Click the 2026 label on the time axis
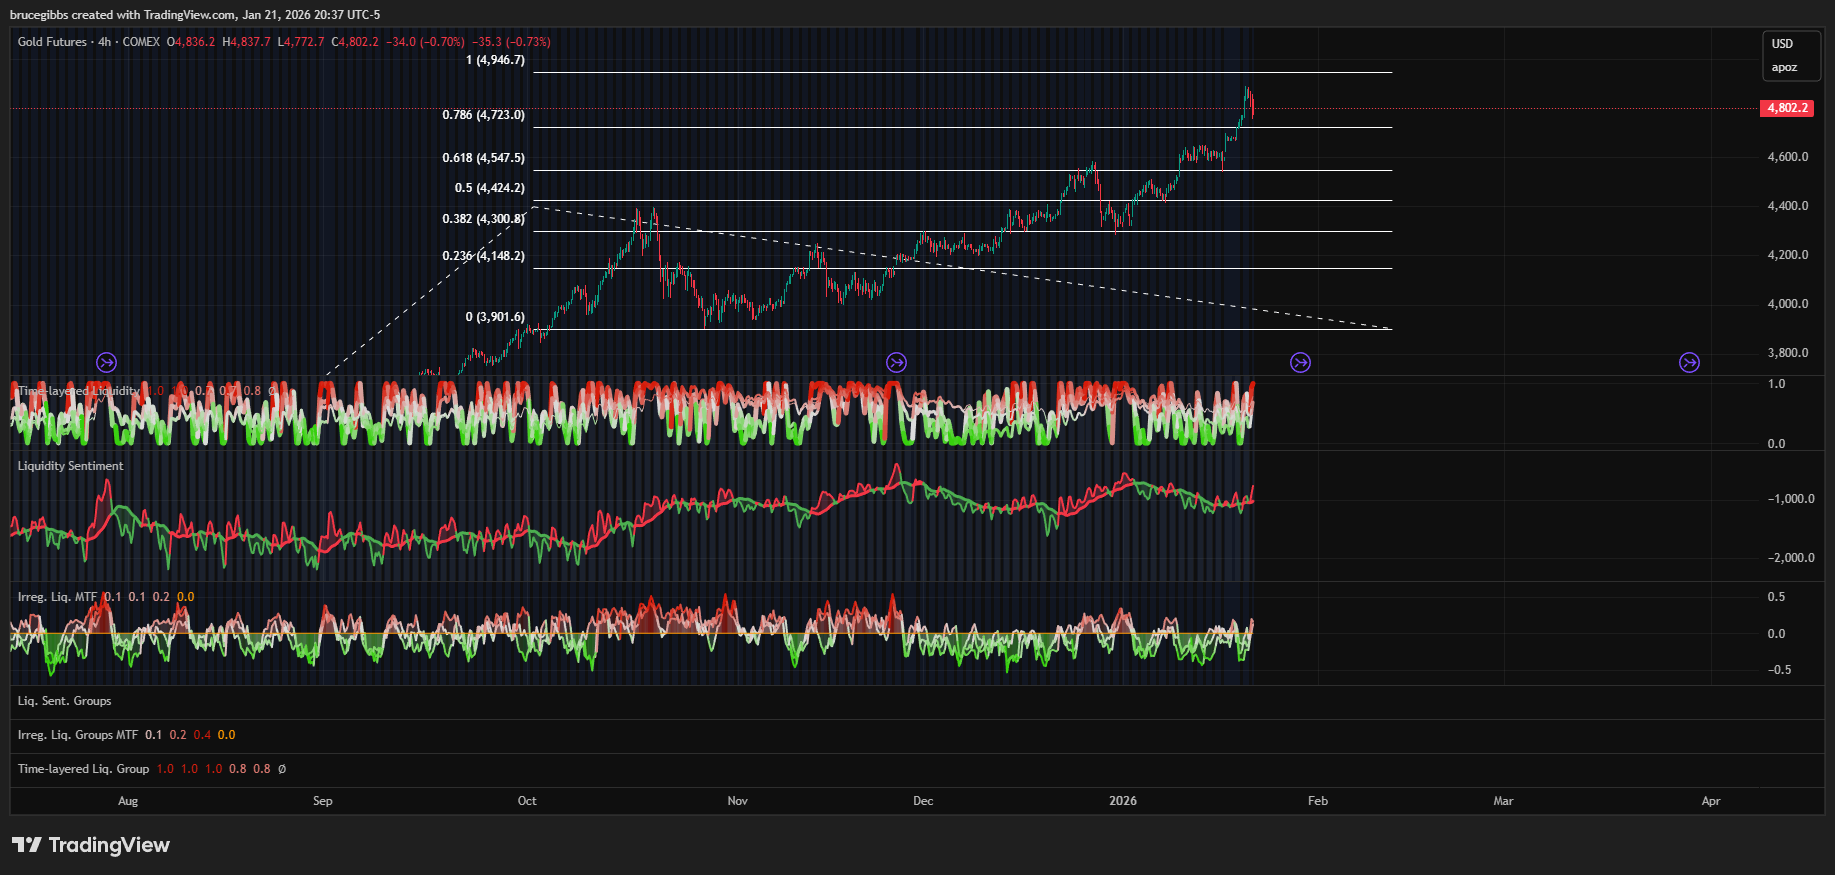This screenshot has height=875, width=1835. (1122, 801)
